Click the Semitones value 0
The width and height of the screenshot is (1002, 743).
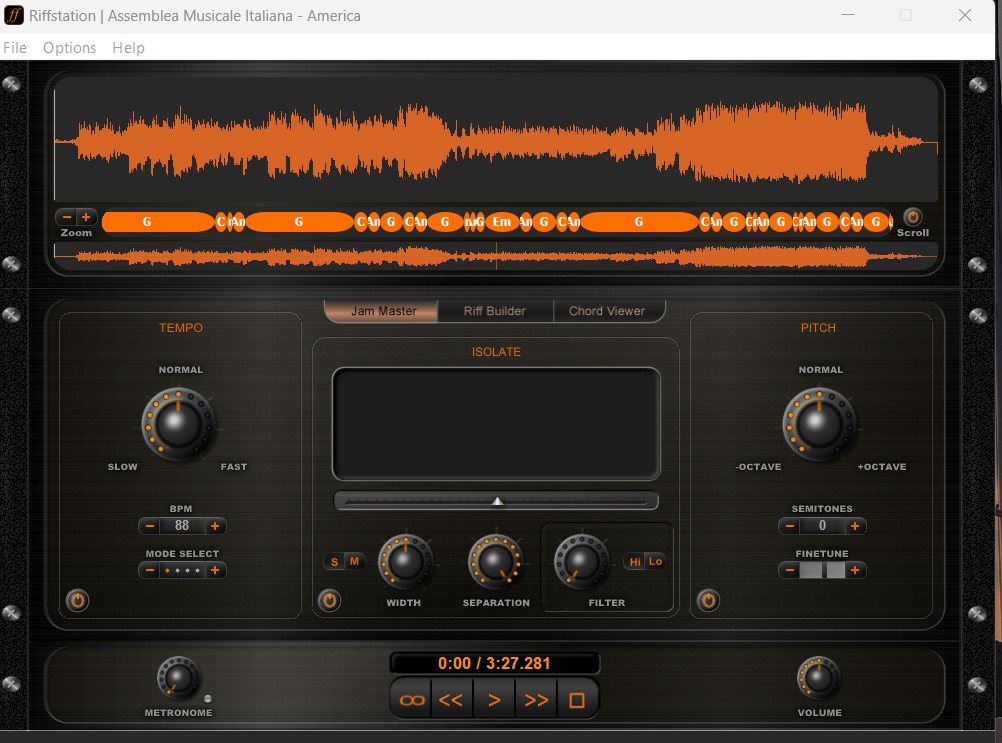click(x=822, y=525)
